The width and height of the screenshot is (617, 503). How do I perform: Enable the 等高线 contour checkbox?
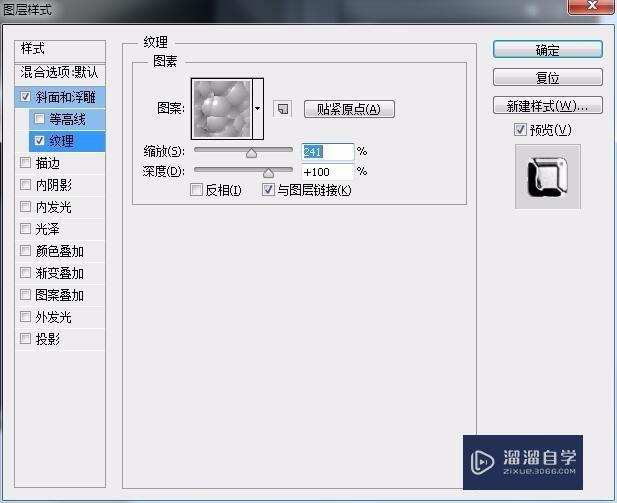(39, 118)
